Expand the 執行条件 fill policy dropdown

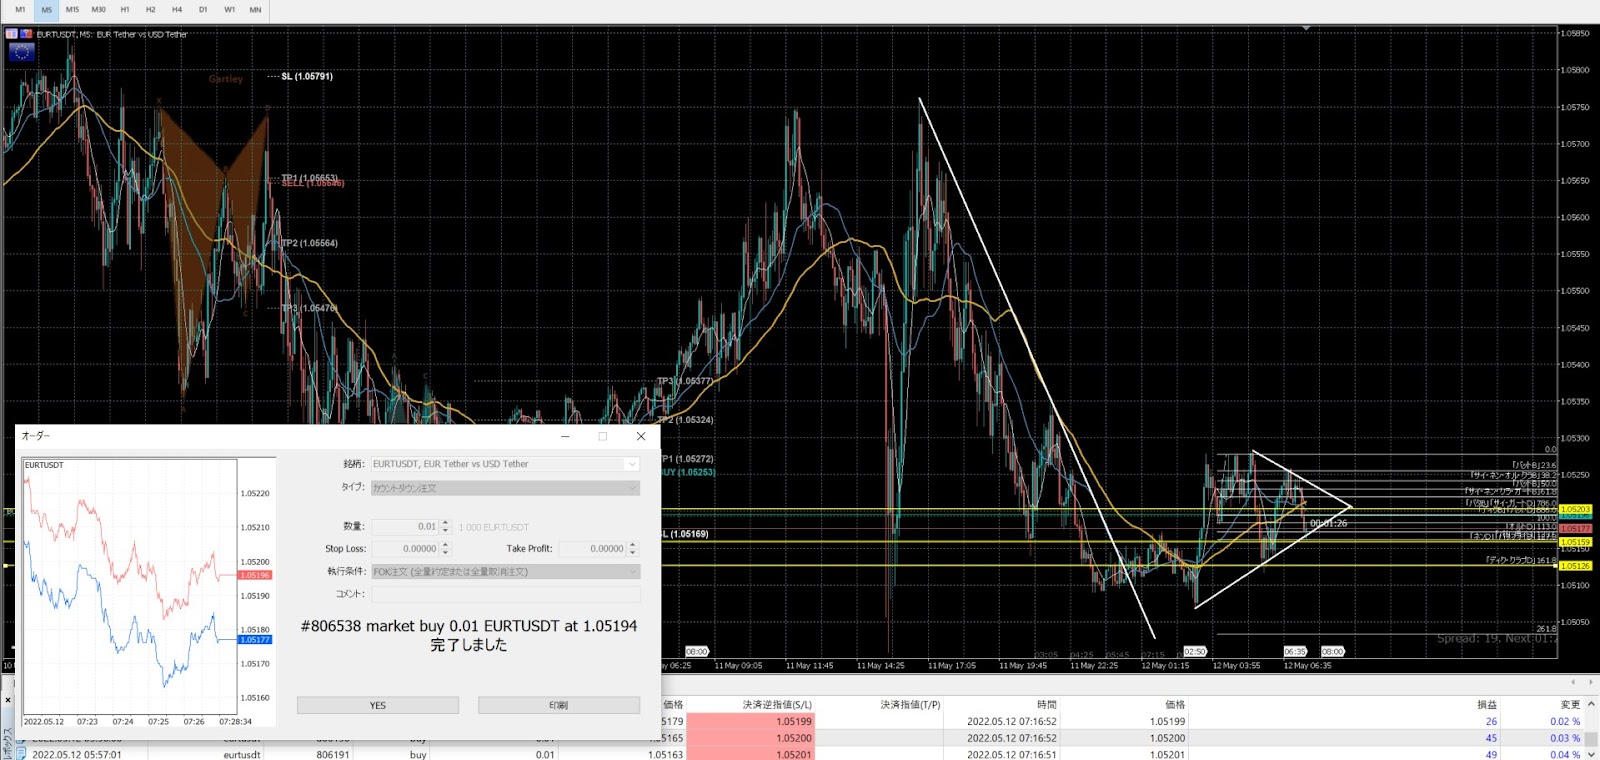point(631,572)
